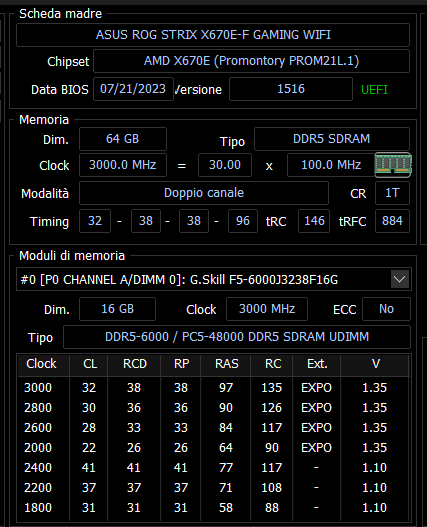The image size is (427, 527).
Task: Click the module clock 3000 MHz value
Action: point(267,309)
